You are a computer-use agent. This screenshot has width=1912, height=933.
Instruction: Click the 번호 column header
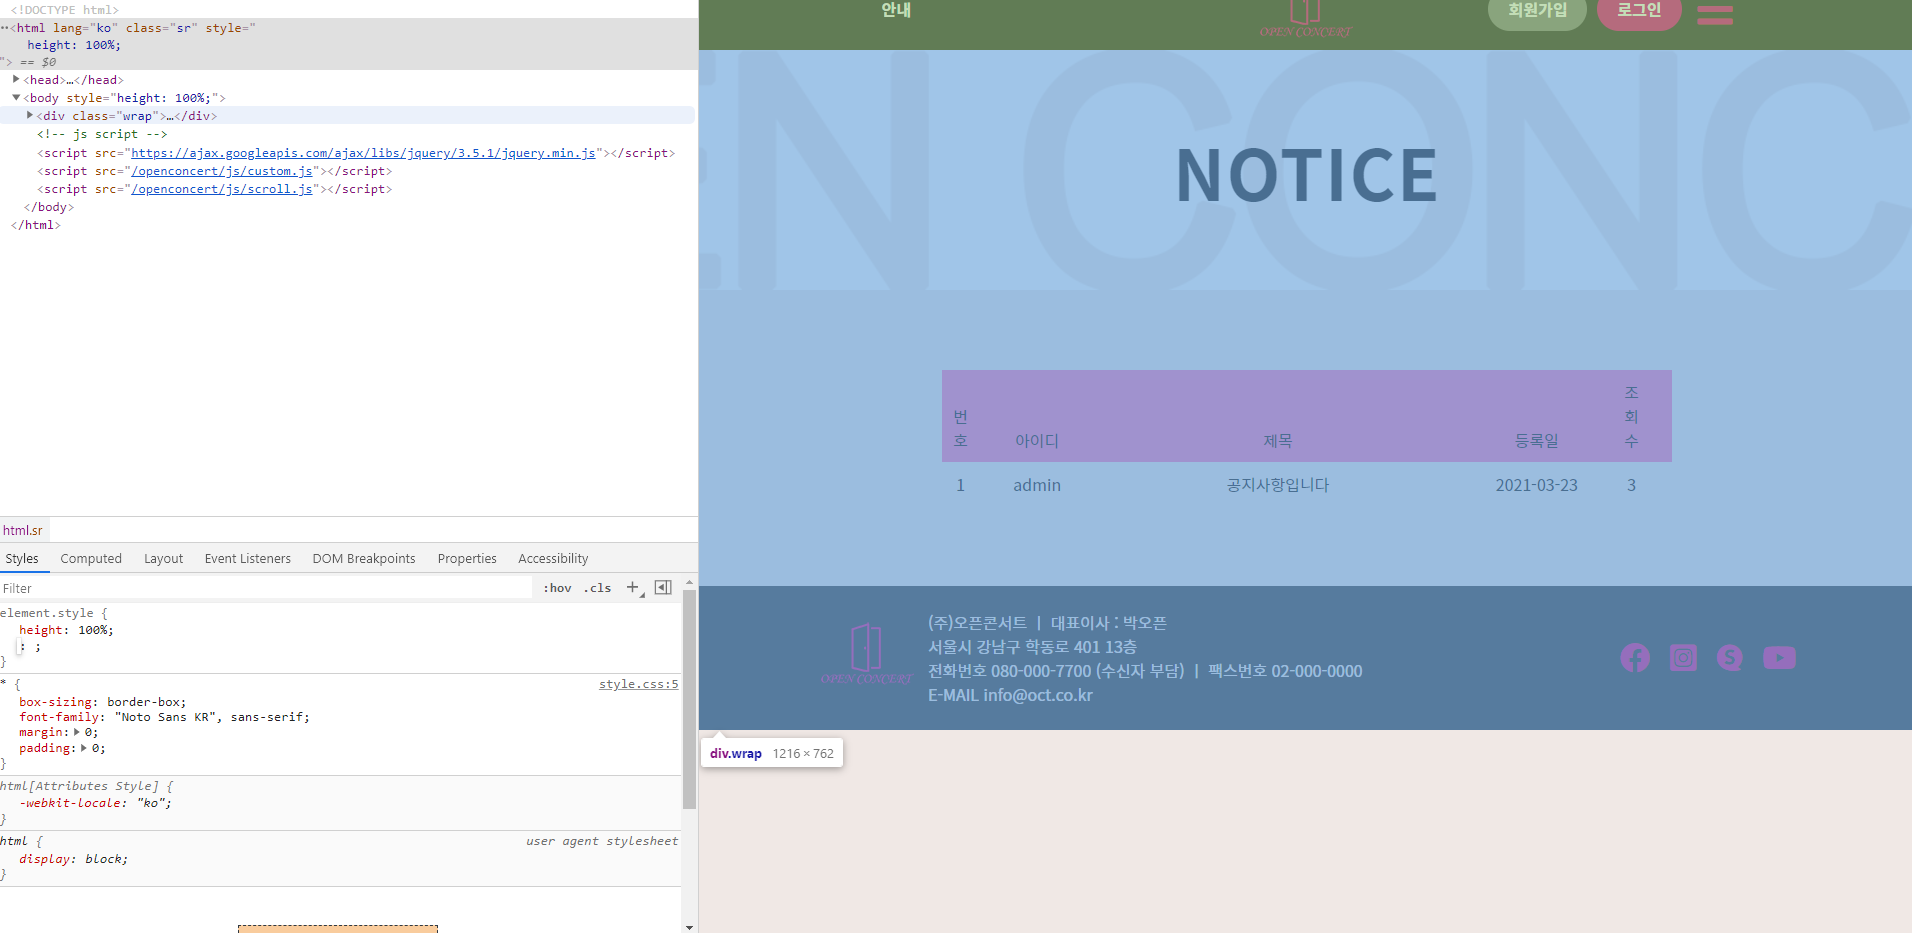(960, 429)
